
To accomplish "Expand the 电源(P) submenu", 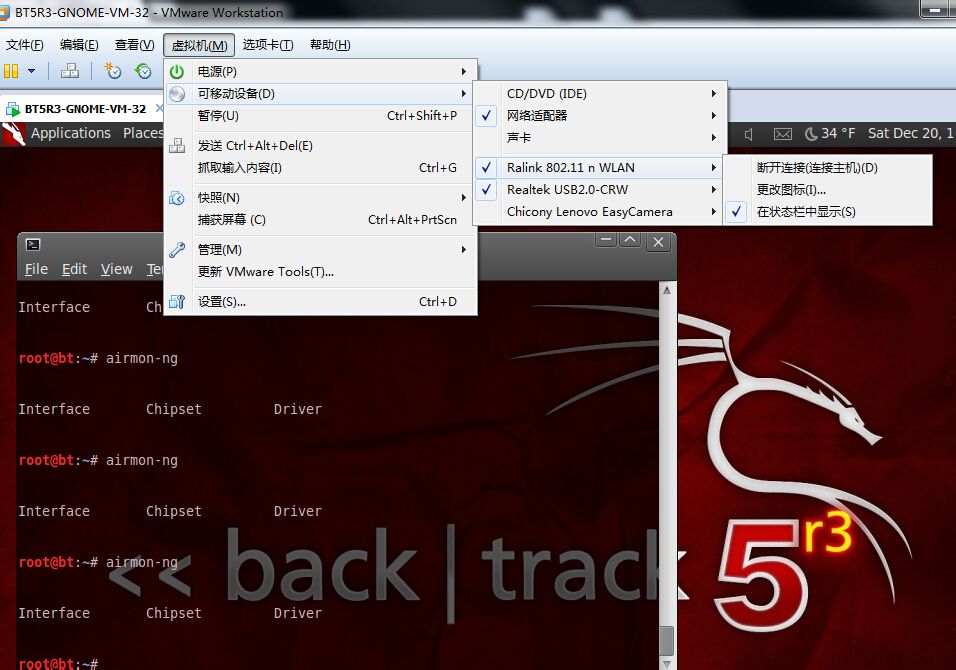I will click(321, 72).
